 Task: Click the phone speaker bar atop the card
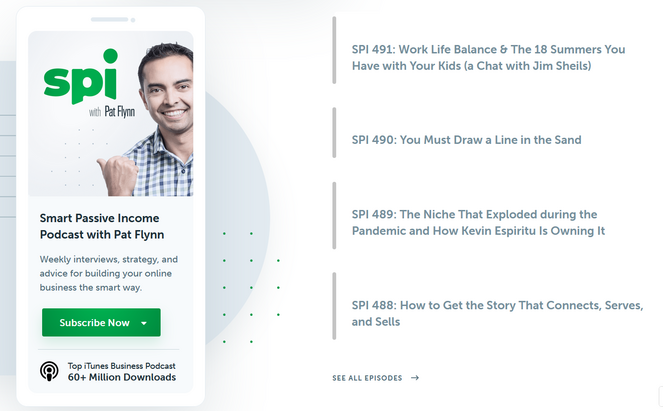coord(109,19)
